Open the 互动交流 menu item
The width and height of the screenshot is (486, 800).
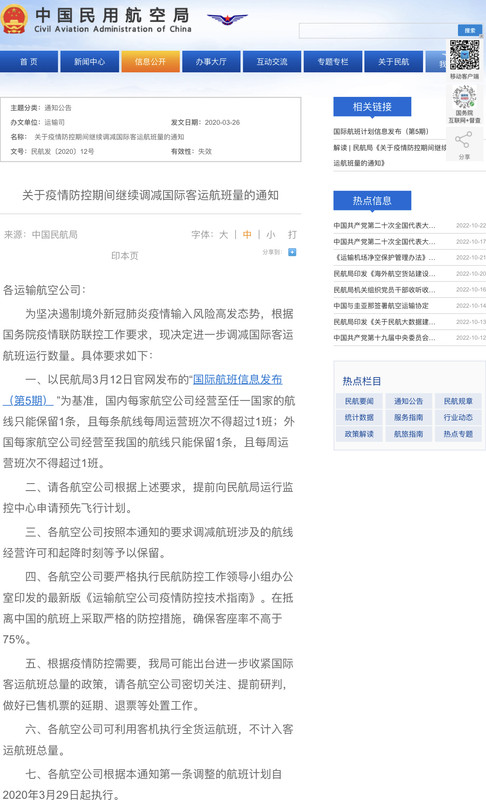click(x=272, y=62)
